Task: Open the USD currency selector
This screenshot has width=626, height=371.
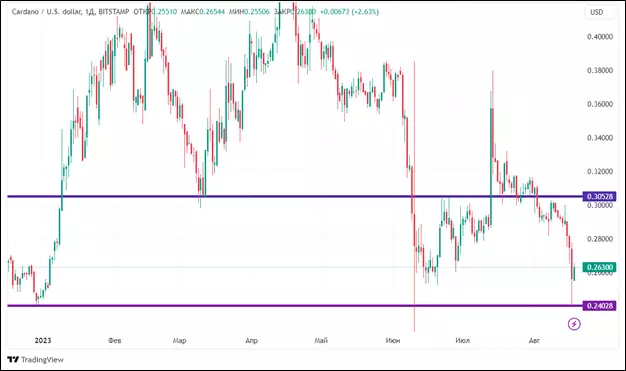Action: 596,12
